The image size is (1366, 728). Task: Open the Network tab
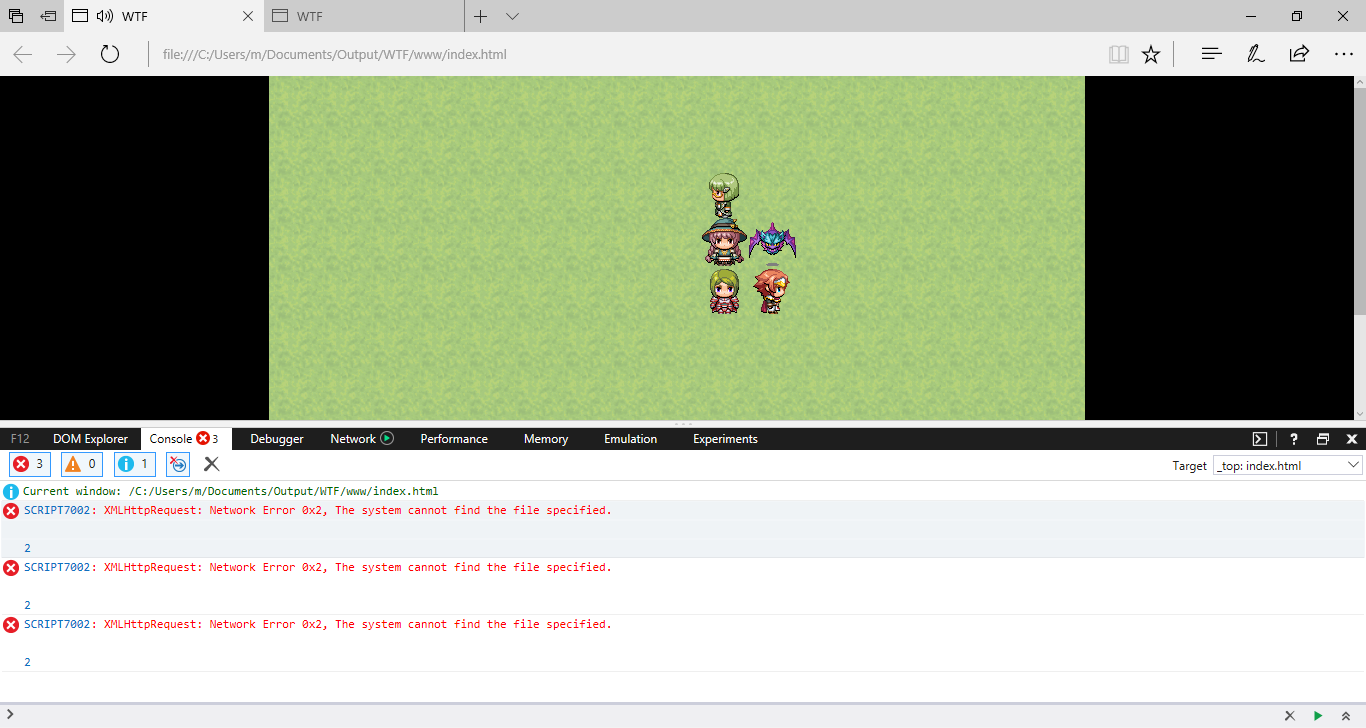coord(353,439)
